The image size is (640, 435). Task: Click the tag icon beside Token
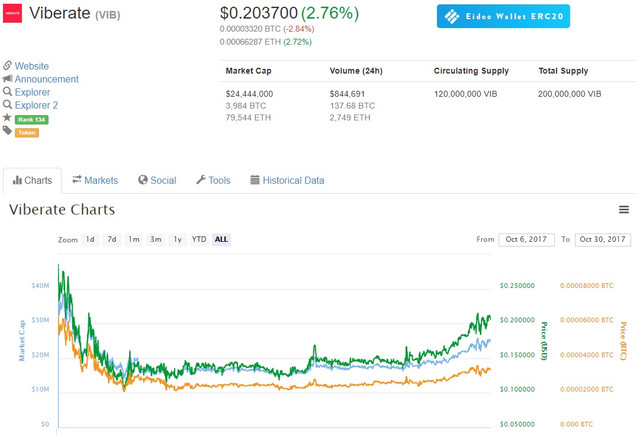pyautogui.click(x=7, y=131)
